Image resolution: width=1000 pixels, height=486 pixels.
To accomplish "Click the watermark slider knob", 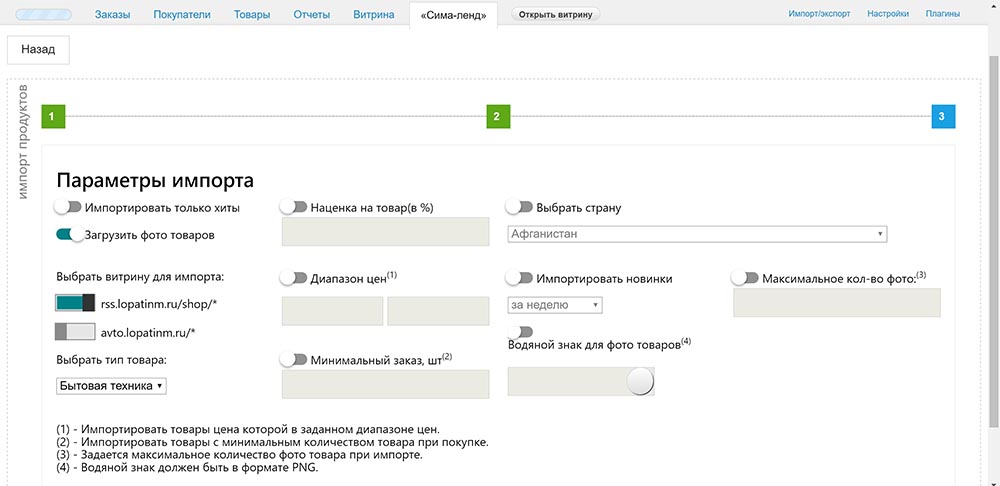I will 639,381.
